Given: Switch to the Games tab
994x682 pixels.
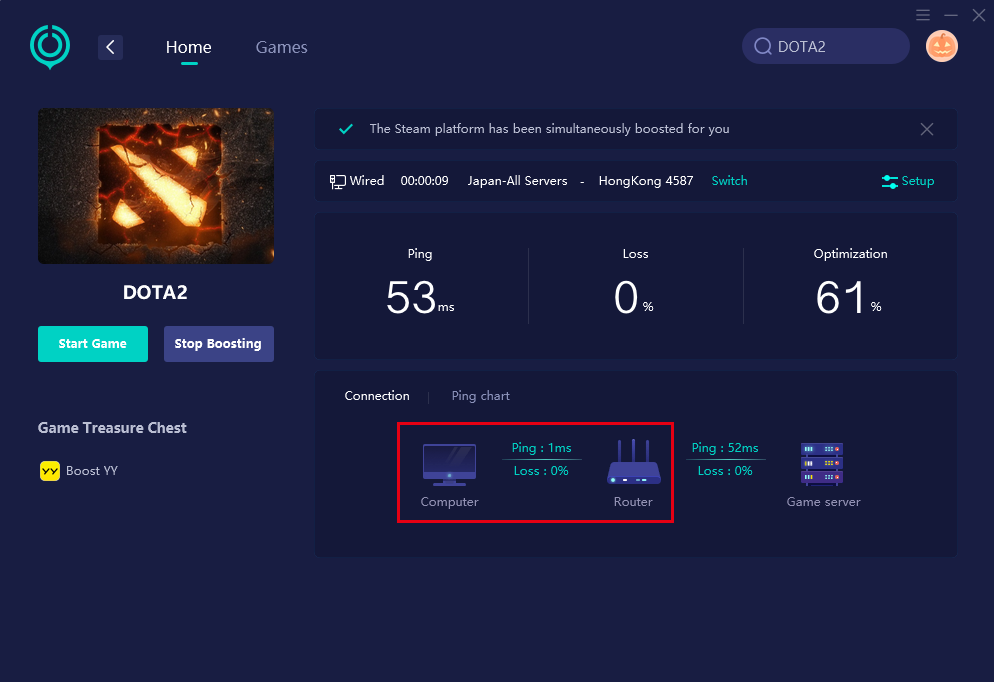Looking at the screenshot, I should (281, 47).
